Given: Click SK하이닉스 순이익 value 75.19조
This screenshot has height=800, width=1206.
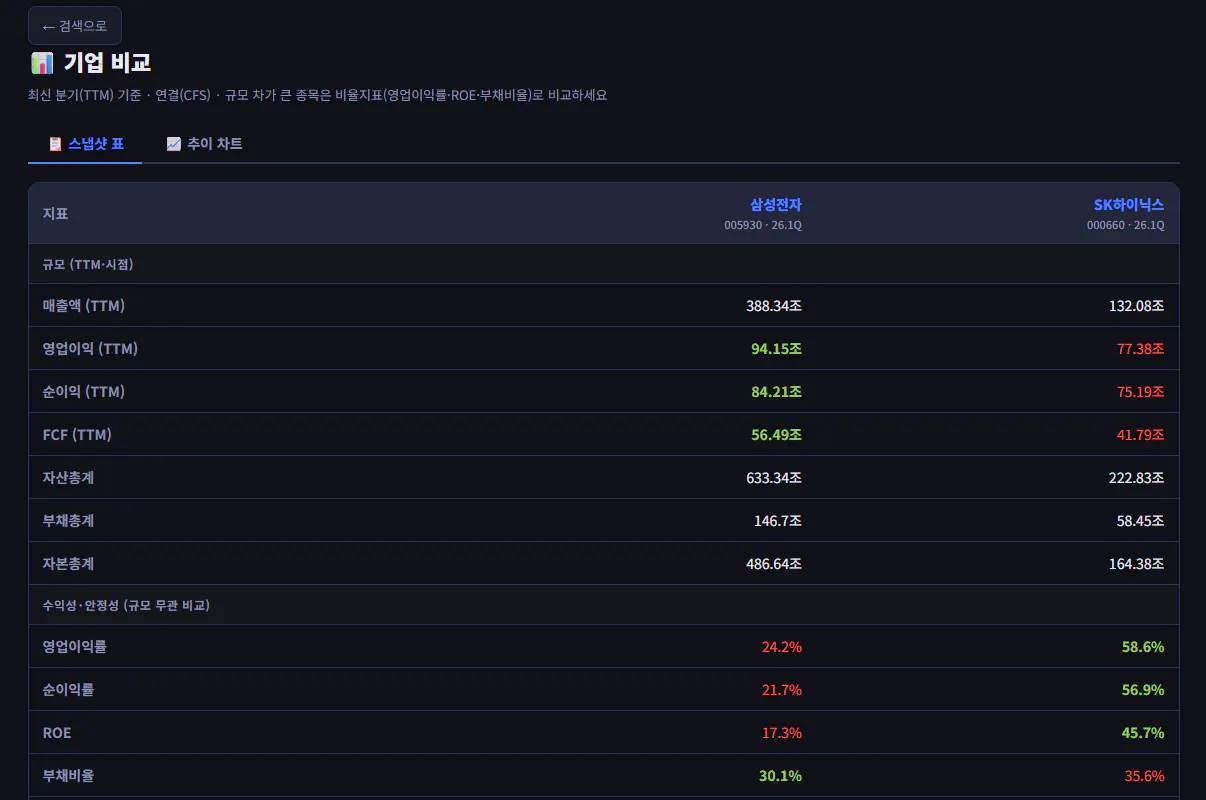Looking at the screenshot, I should click(x=1141, y=392).
